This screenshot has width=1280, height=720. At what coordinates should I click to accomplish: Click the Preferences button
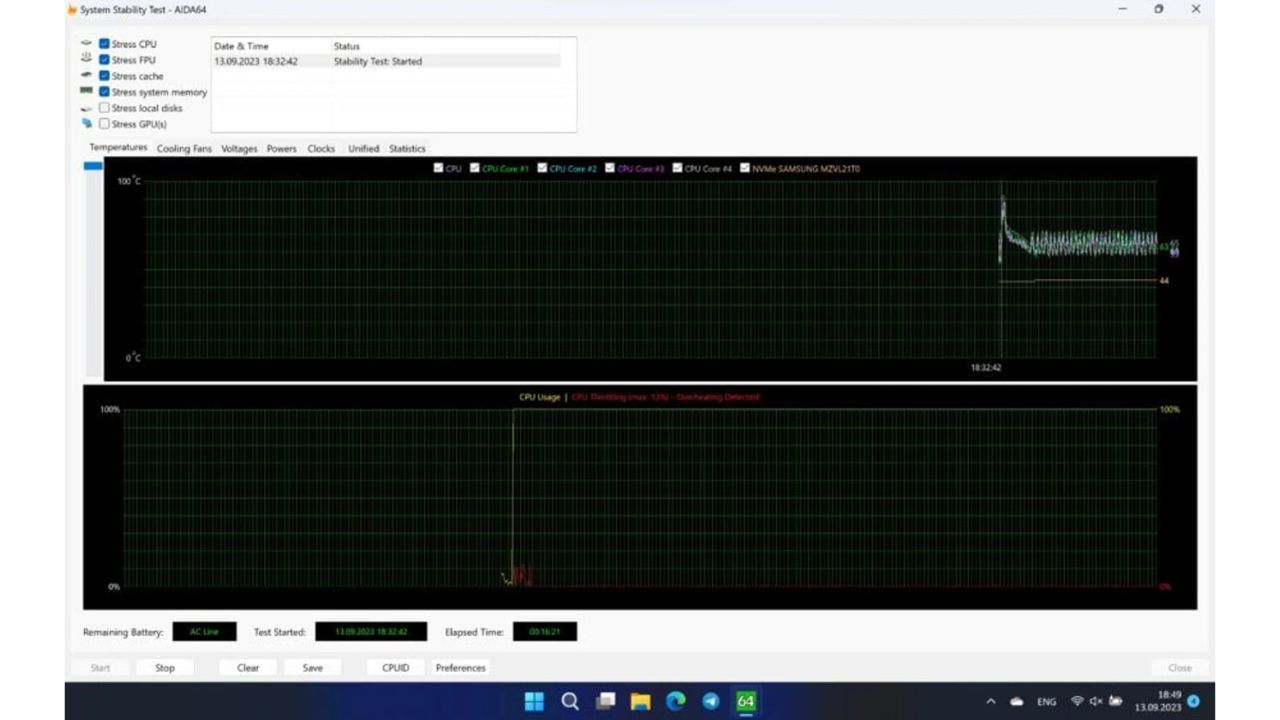point(460,668)
